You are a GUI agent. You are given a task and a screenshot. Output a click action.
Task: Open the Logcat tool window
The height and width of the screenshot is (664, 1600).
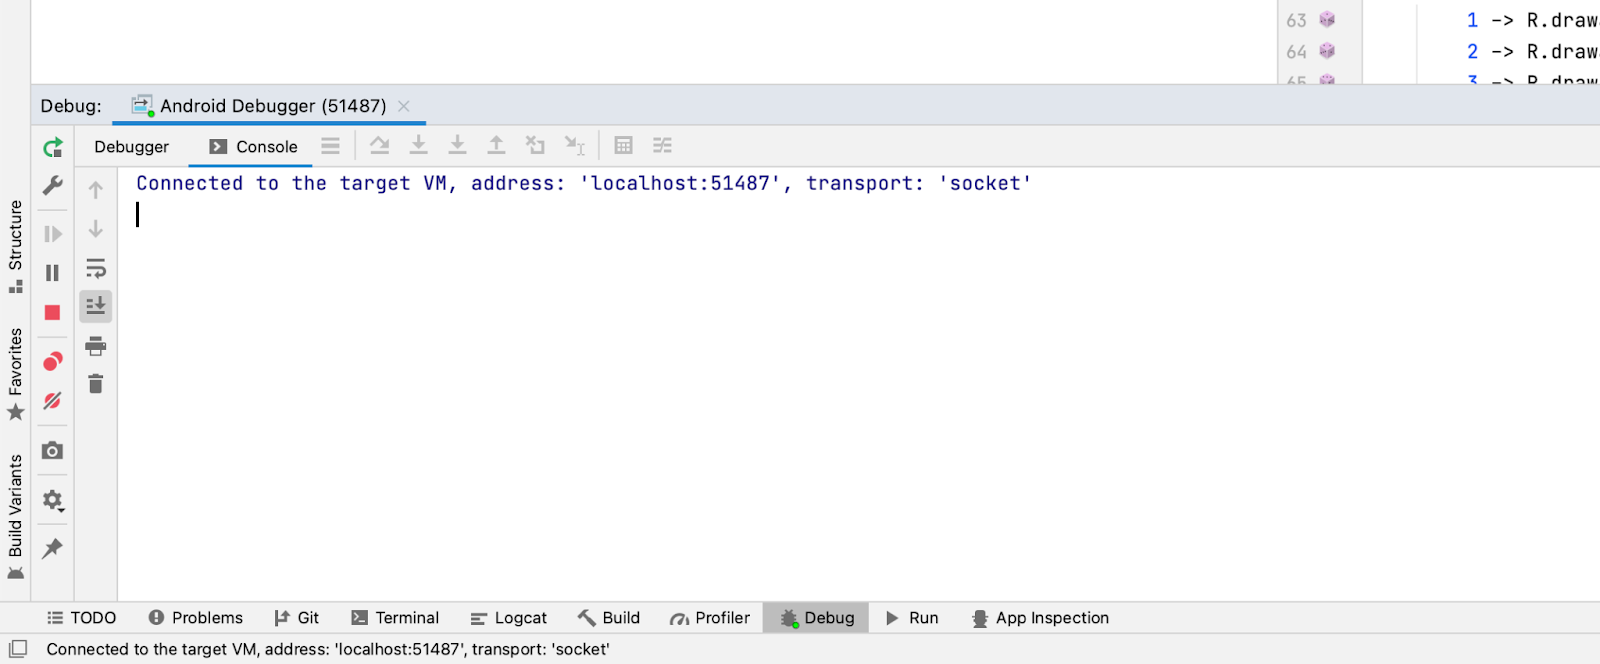(509, 618)
